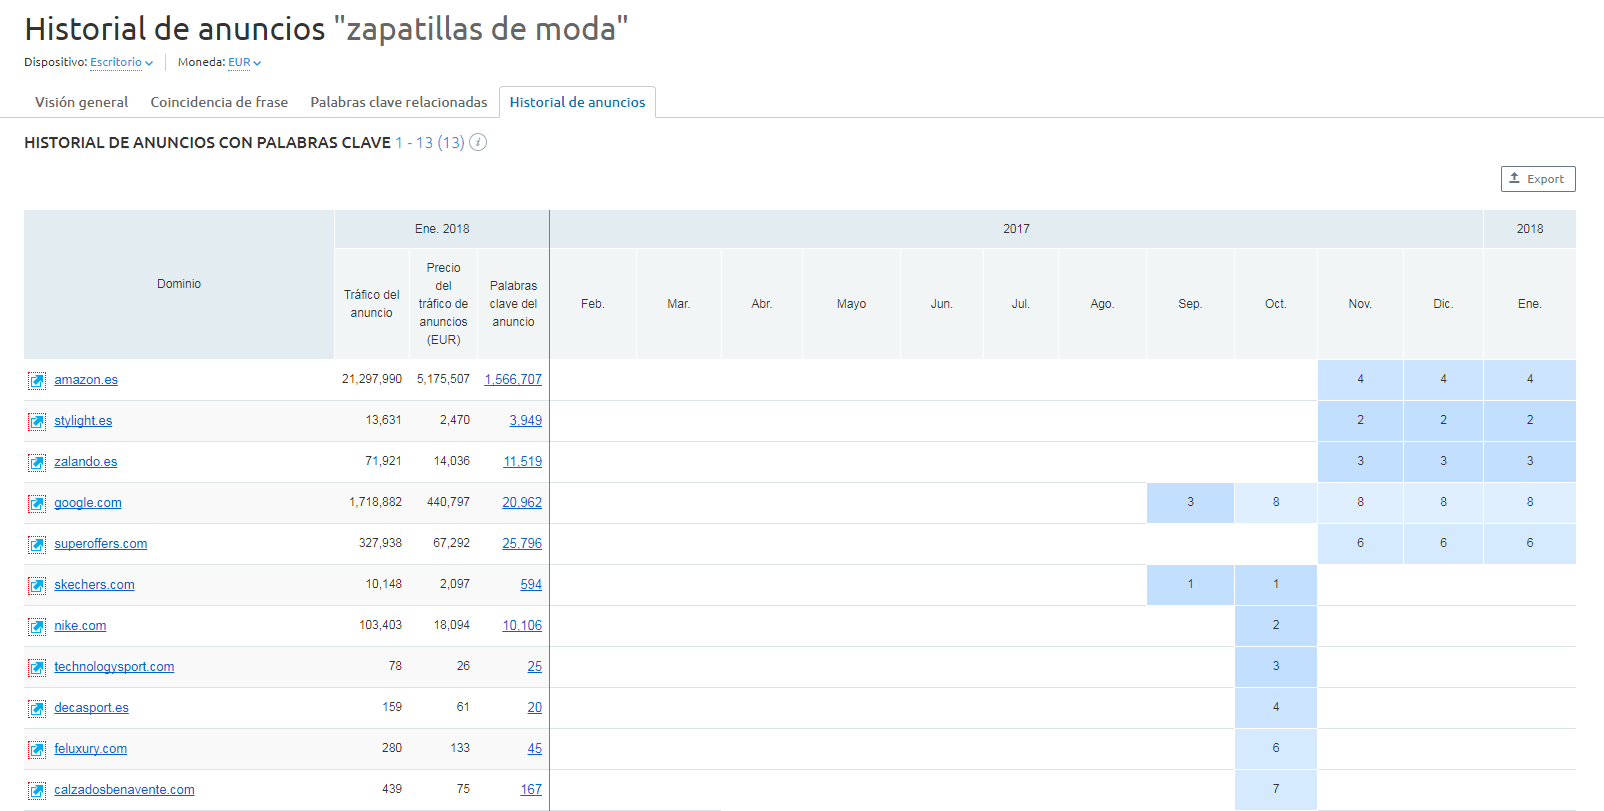Image resolution: width=1604 pixels, height=811 pixels.
Task: Open skechers.com ad keywords count 594
Action: (x=531, y=585)
